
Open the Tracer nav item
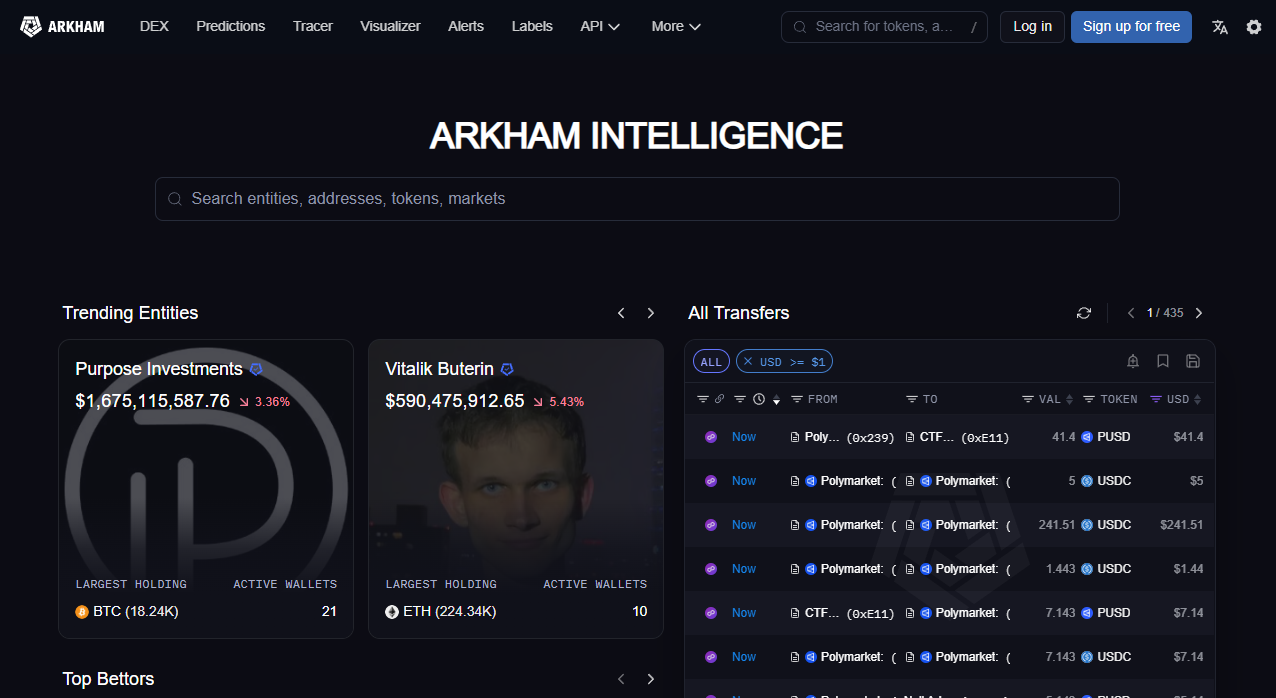pos(313,26)
